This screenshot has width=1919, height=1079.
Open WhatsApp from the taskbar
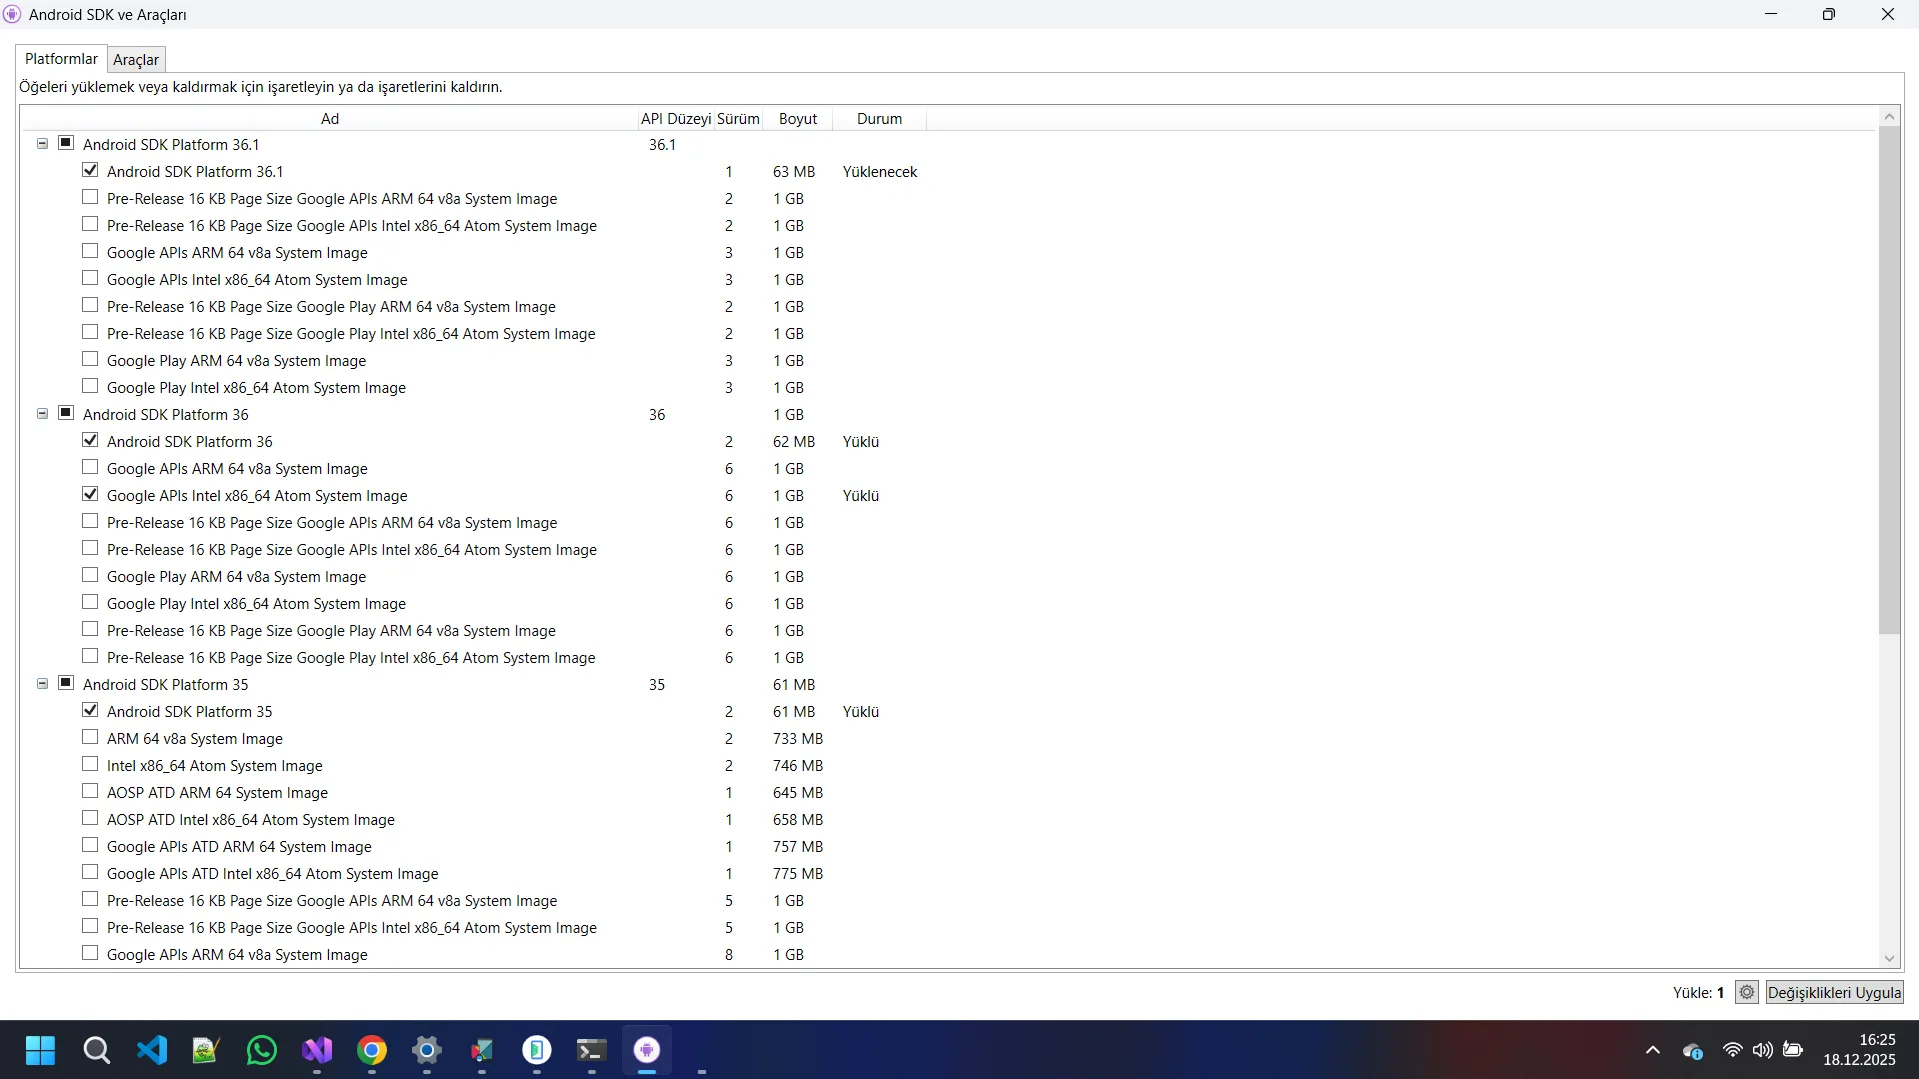point(262,1050)
